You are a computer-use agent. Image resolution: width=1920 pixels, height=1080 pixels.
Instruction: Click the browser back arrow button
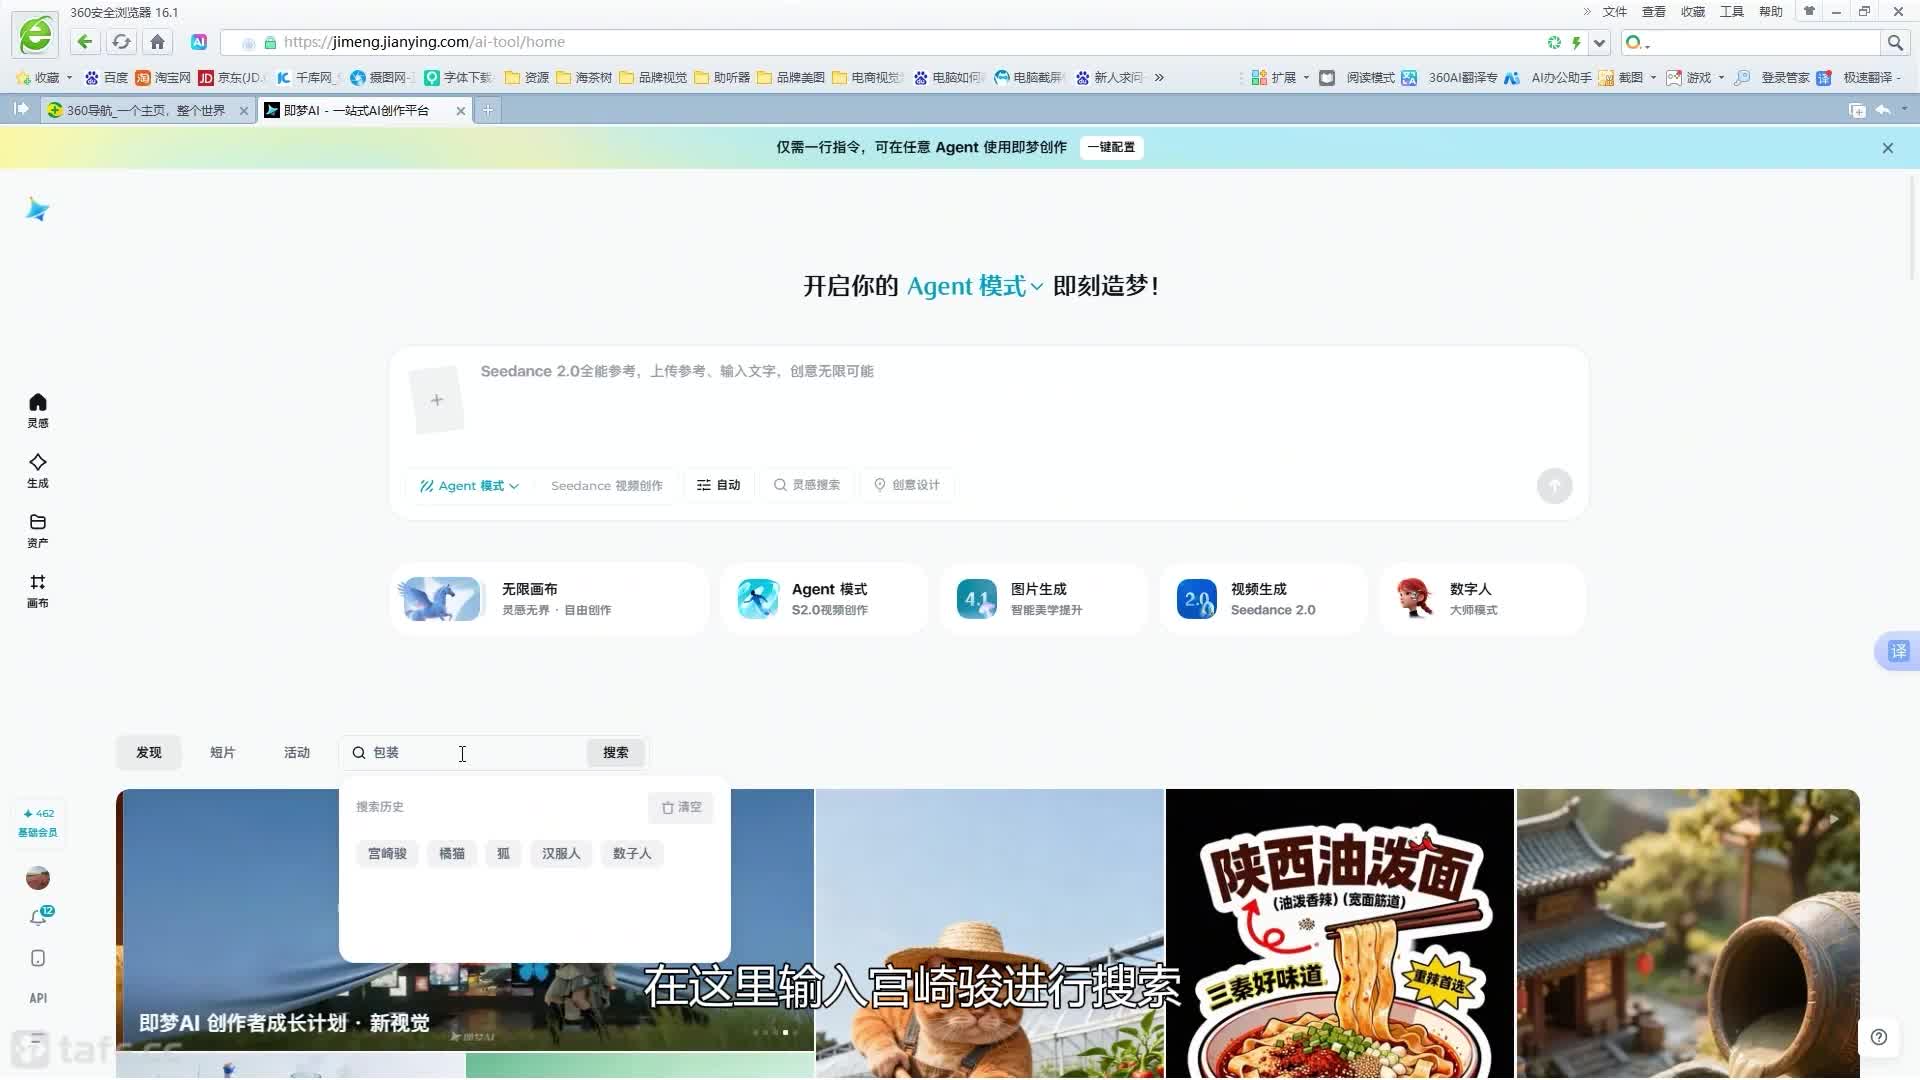(85, 42)
